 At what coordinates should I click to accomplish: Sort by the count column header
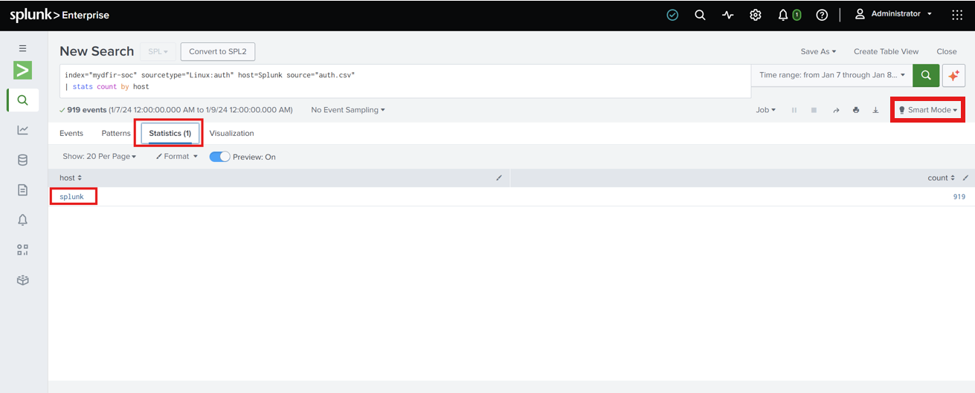tap(941, 178)
